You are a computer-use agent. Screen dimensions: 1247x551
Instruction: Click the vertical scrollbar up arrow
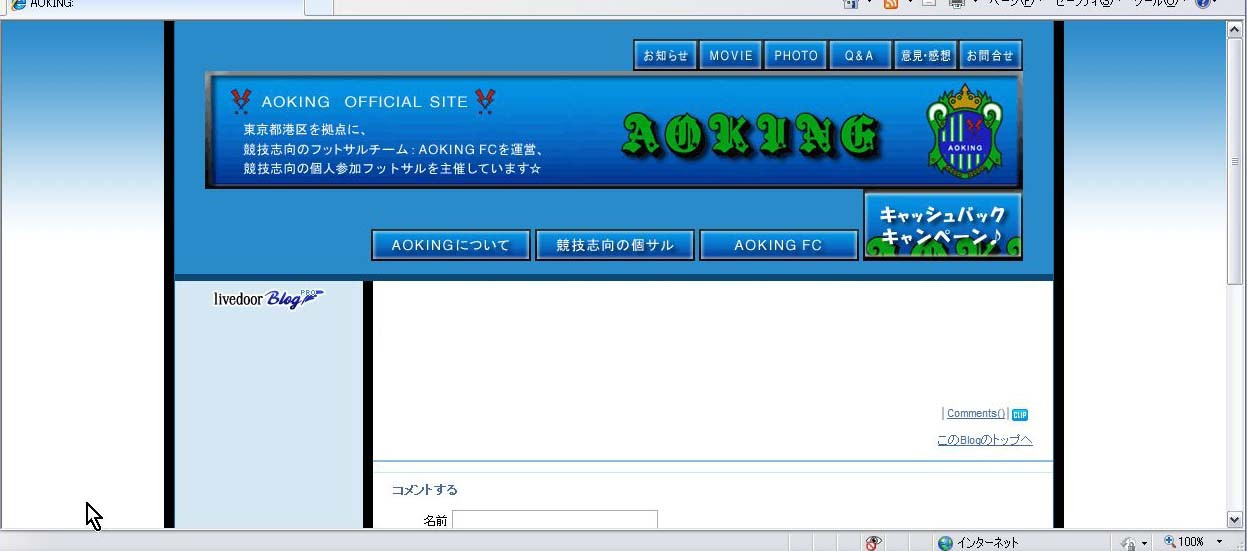[x=1235, y=29]
